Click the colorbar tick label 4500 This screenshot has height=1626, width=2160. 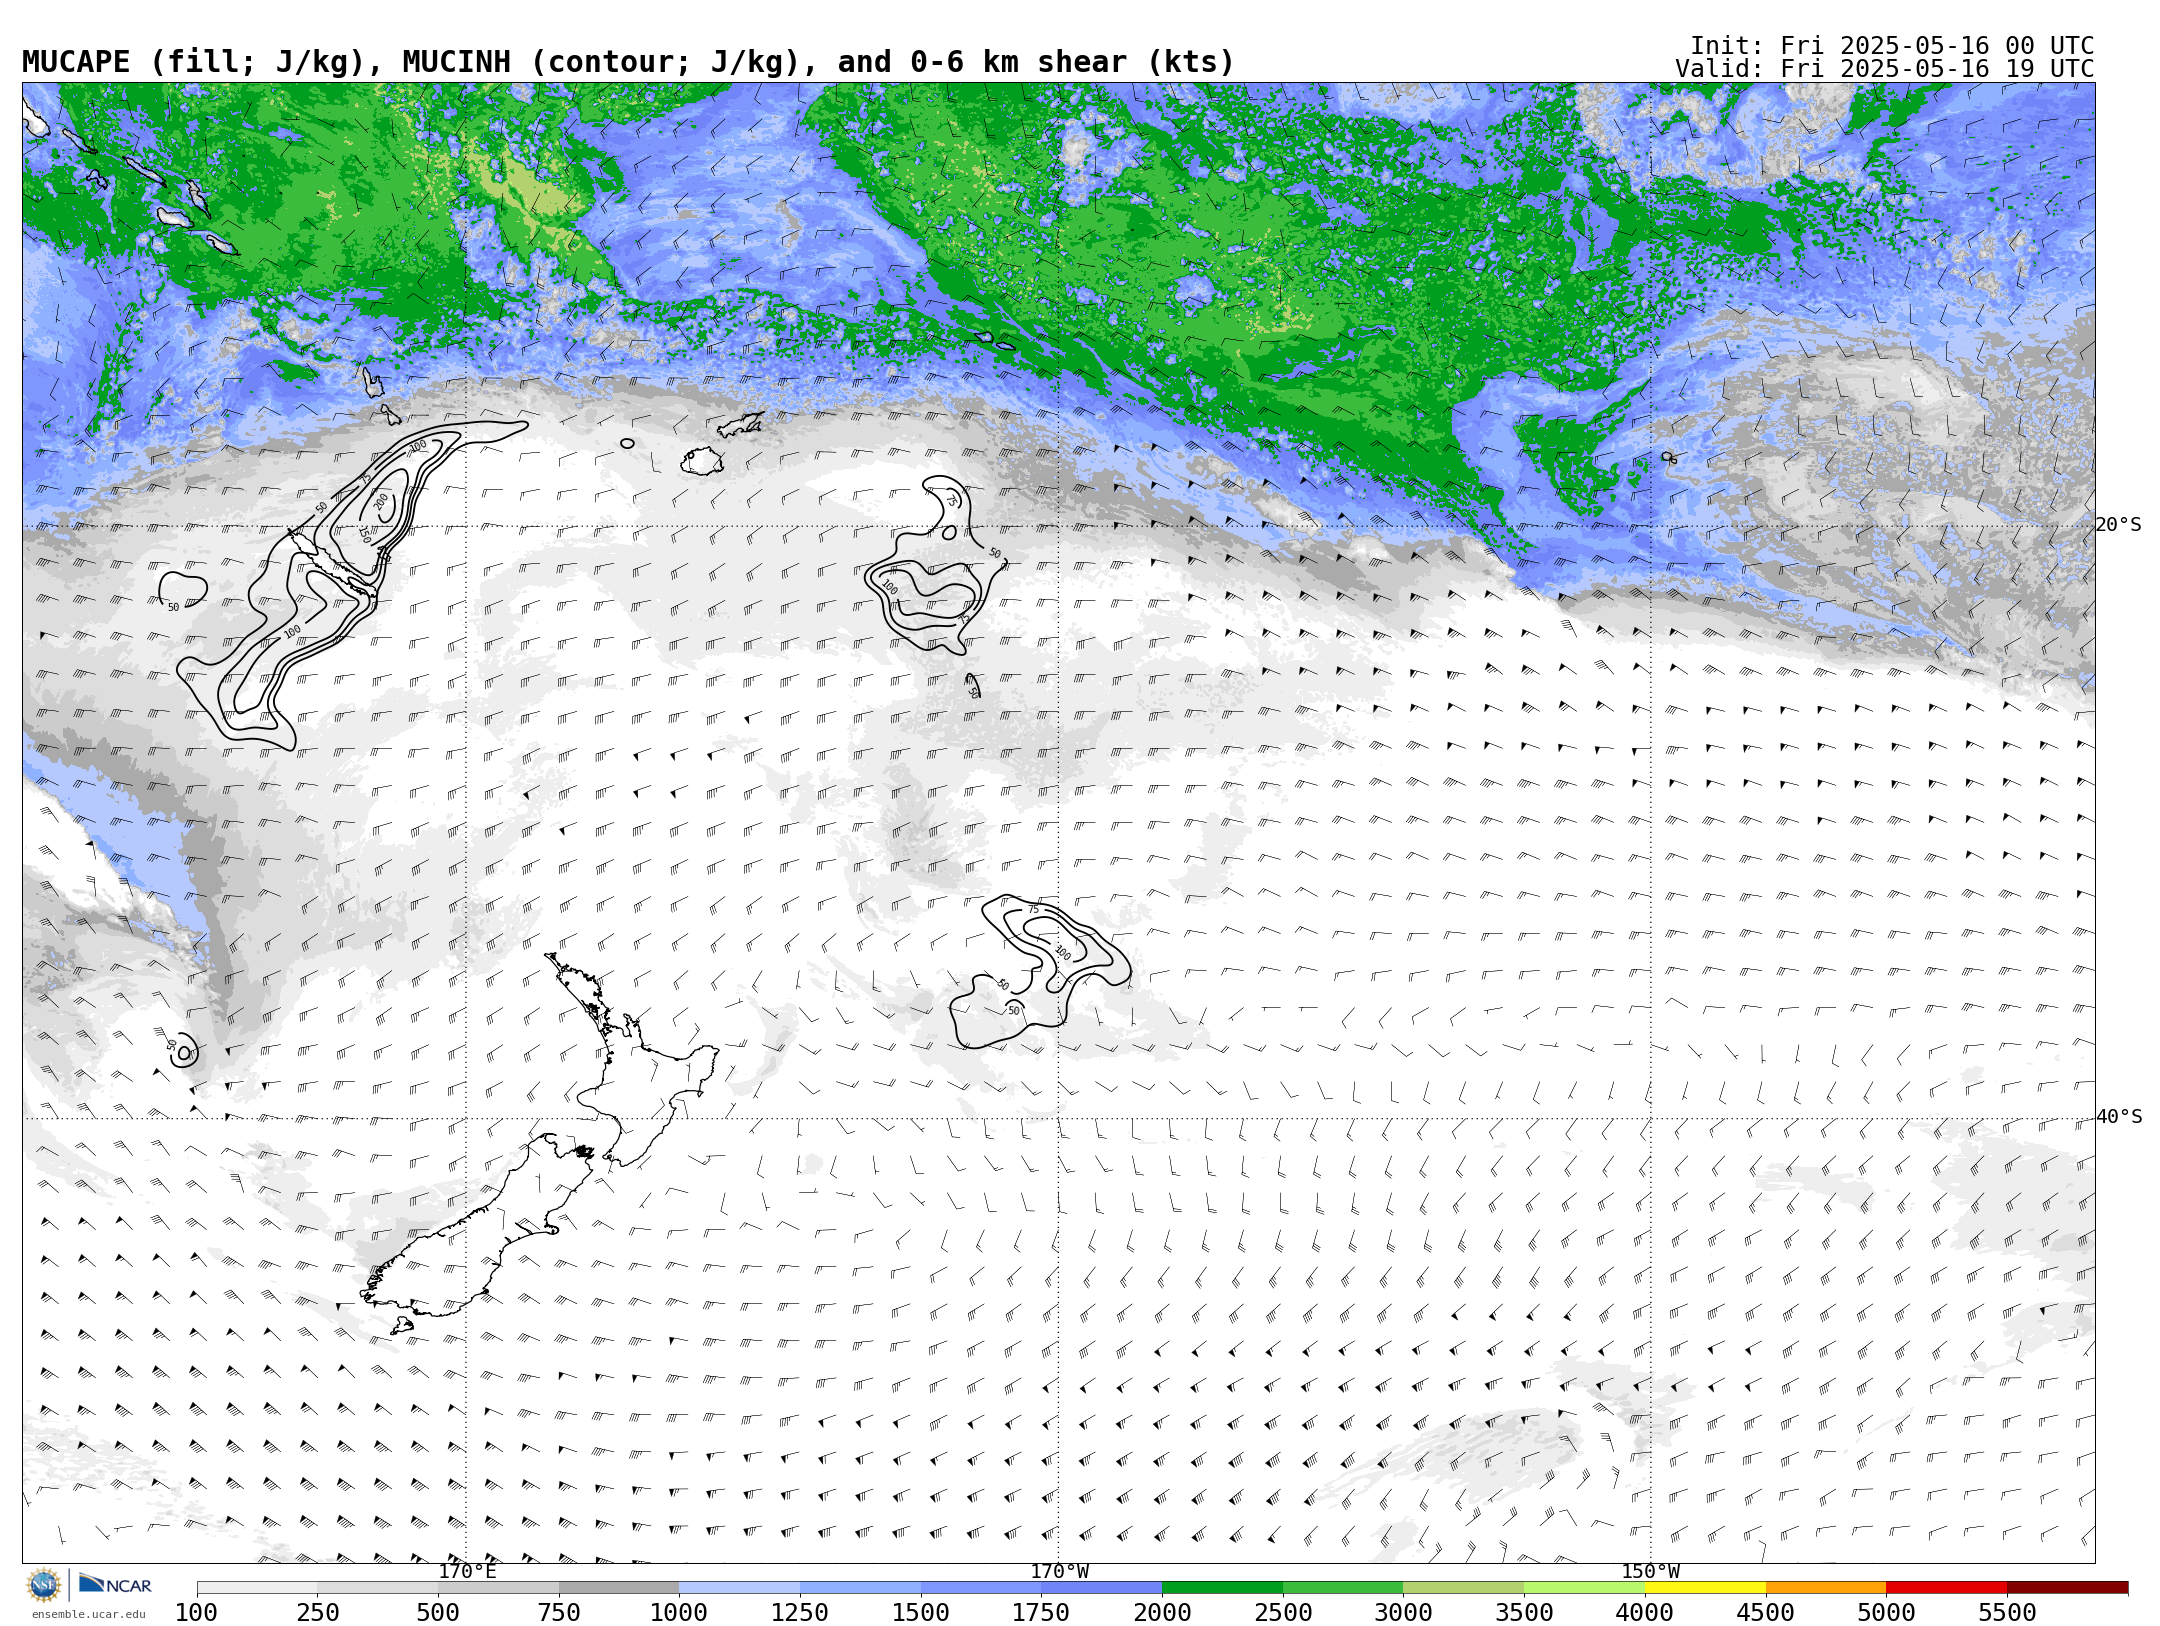point(1766,1613)
